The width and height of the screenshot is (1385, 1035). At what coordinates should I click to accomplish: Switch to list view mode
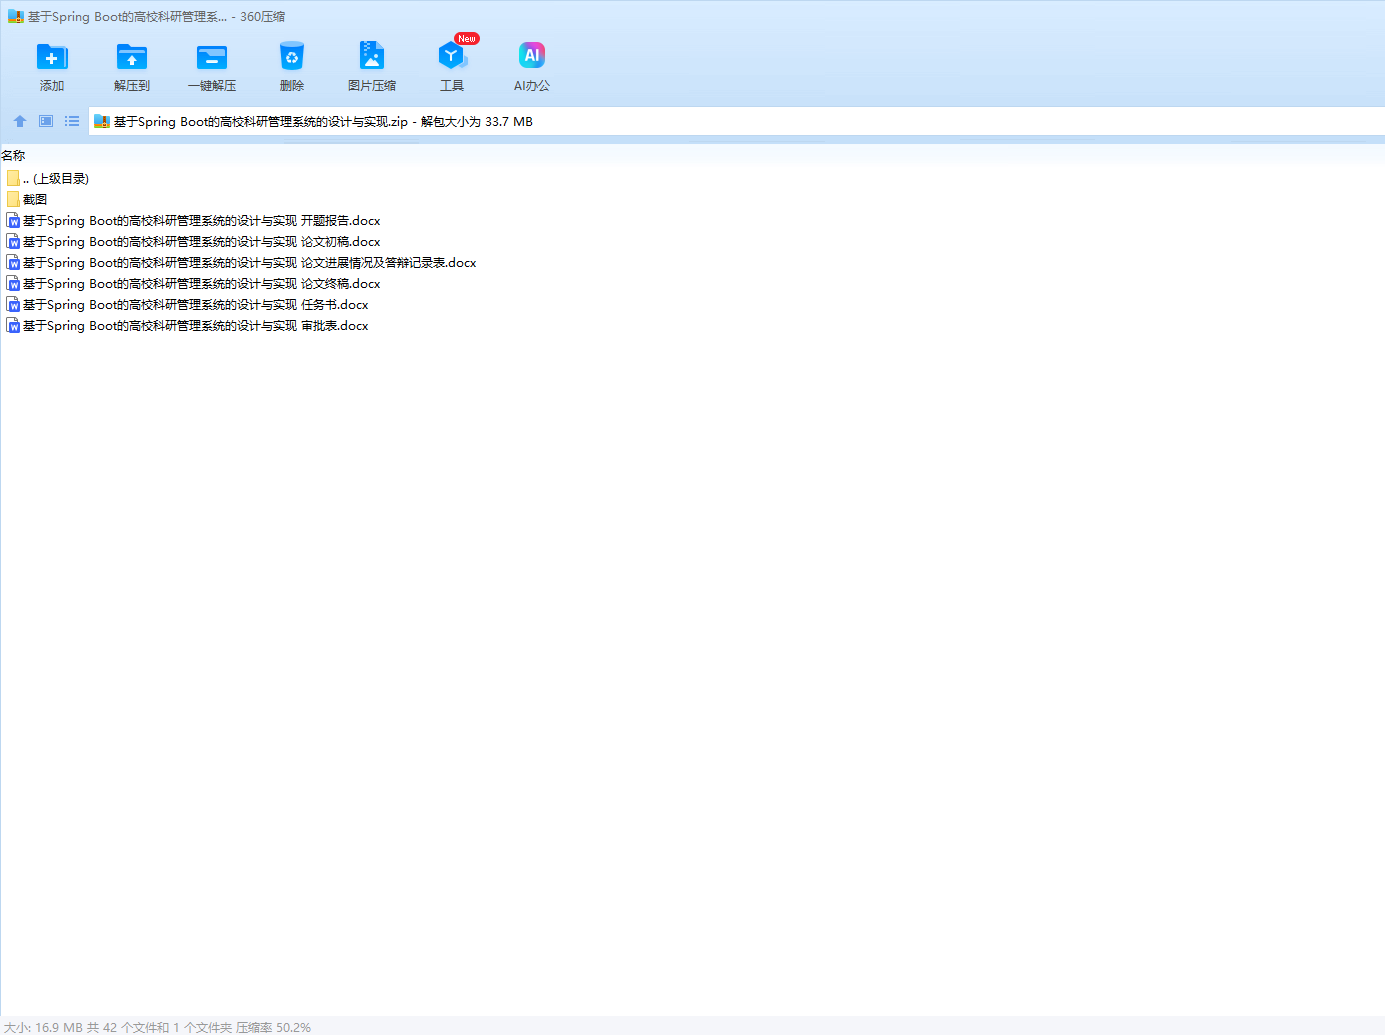72,121
